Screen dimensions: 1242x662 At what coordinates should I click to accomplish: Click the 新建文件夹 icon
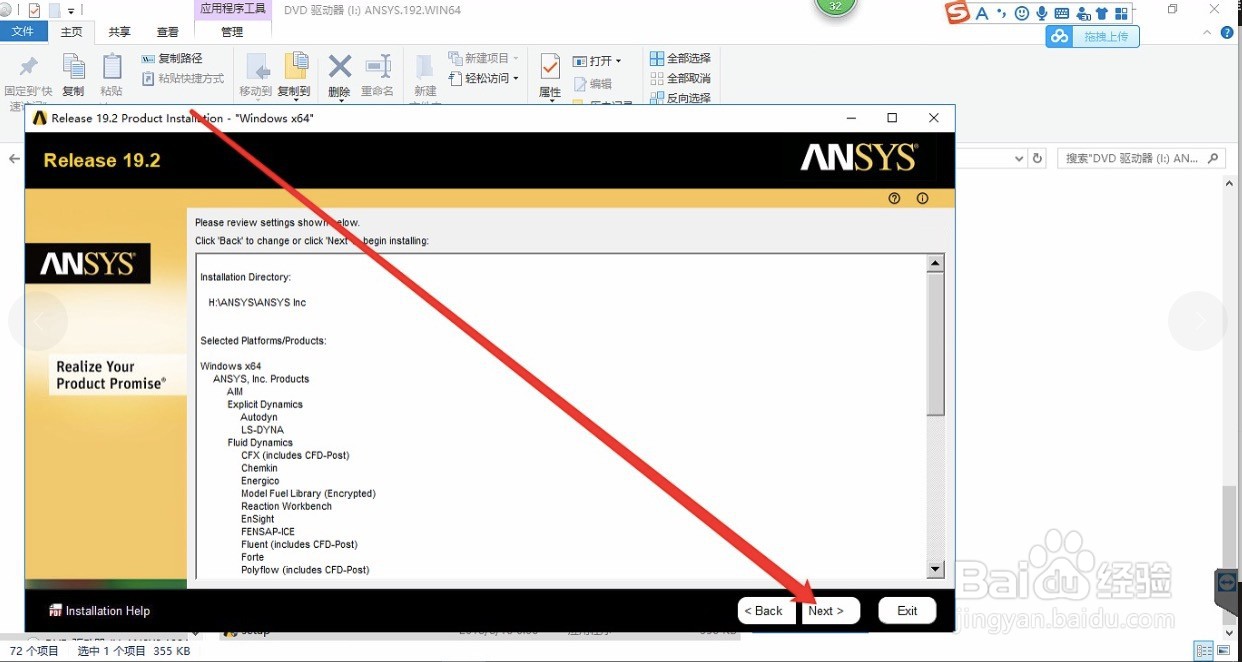tap(425, 66)
